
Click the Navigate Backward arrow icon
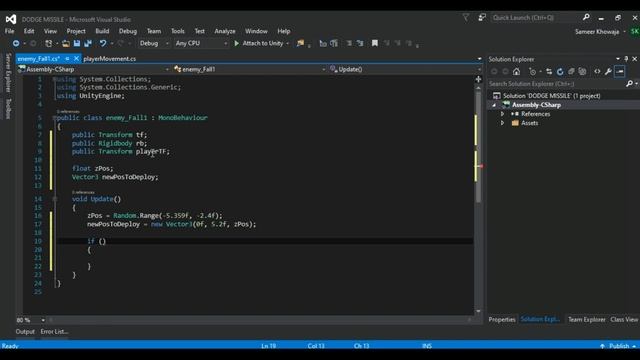16,43
